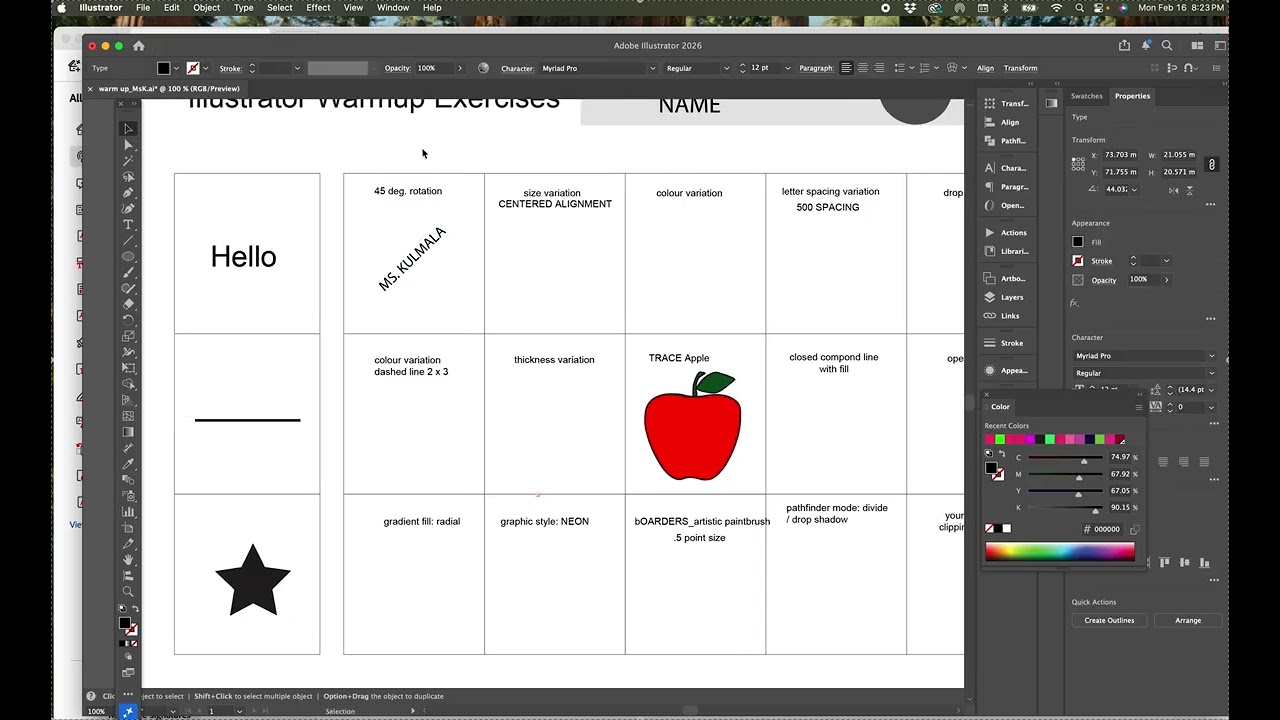The height and width of the screenshot is (720, 1280).
Task: Click the hex color value field
Action: click(x=1109, y=529)
